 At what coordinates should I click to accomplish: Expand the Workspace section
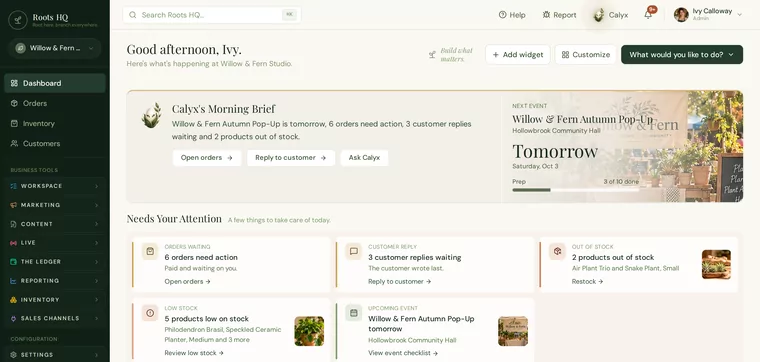pyautogui.click(x=96, y=186)
